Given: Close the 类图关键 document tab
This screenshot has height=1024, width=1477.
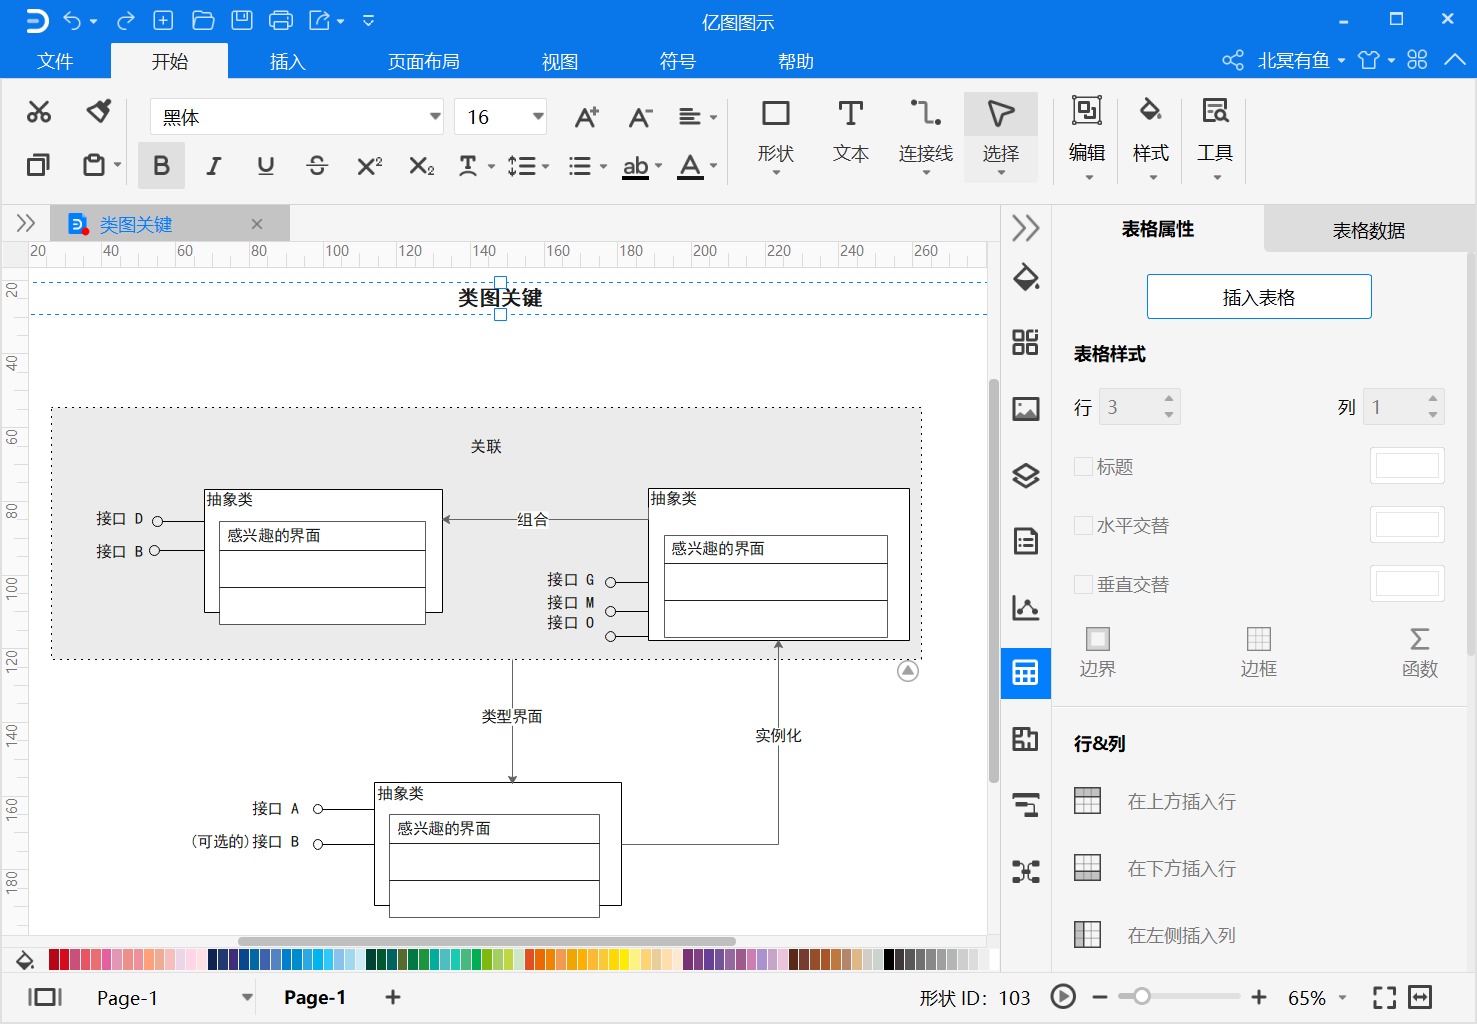Looking at the screenshot, I should (257, 224).
